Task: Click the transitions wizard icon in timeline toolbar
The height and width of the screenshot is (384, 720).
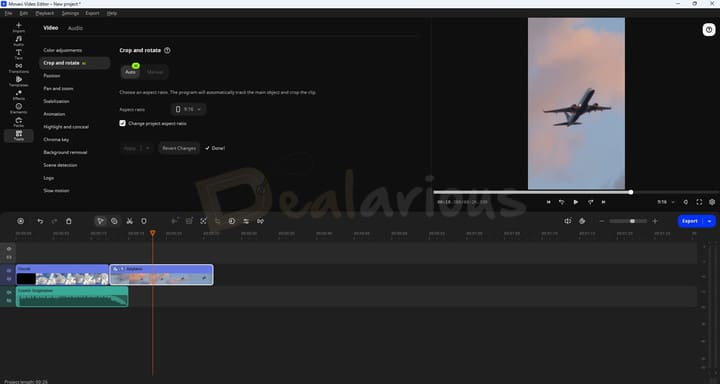Action: point(260,221)
